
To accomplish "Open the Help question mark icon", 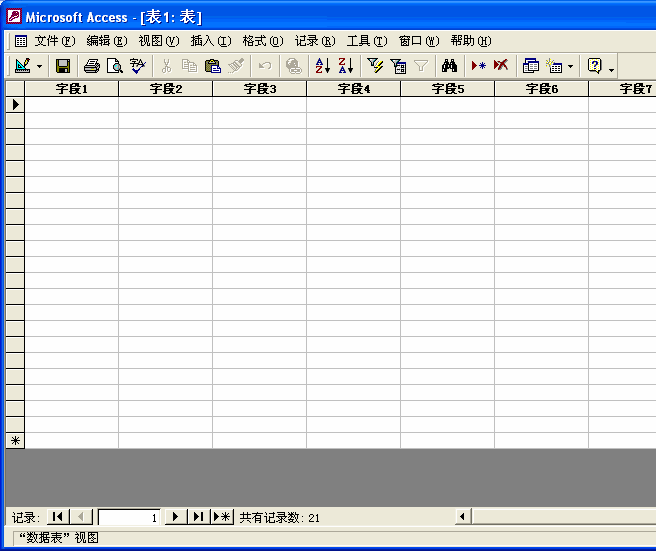I will tap(594, 66).
